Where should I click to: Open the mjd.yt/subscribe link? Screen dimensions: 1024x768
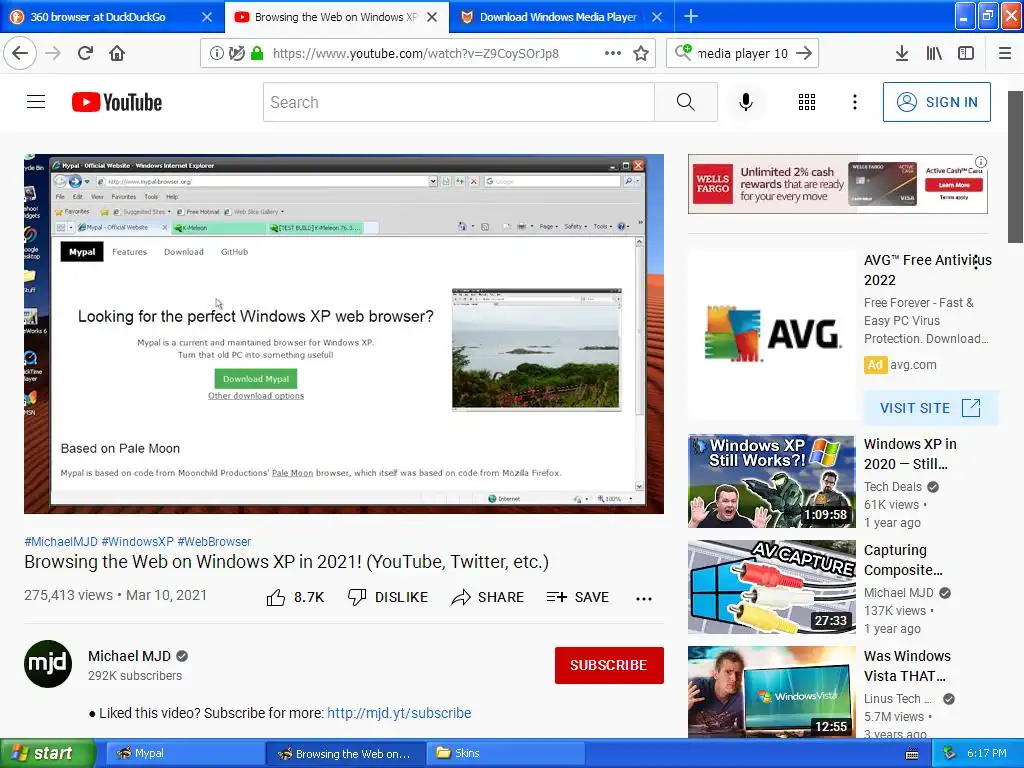399,712
